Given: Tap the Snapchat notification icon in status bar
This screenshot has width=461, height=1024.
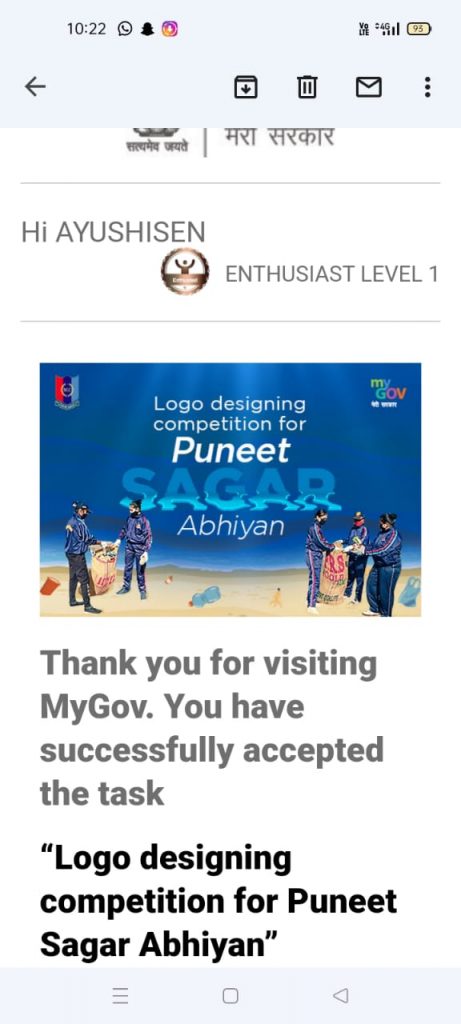Looking at the screenshot, I should (147, 29).
